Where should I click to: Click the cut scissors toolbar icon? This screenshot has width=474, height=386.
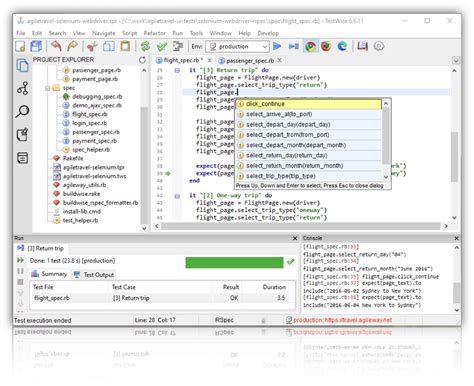(92, 46)
